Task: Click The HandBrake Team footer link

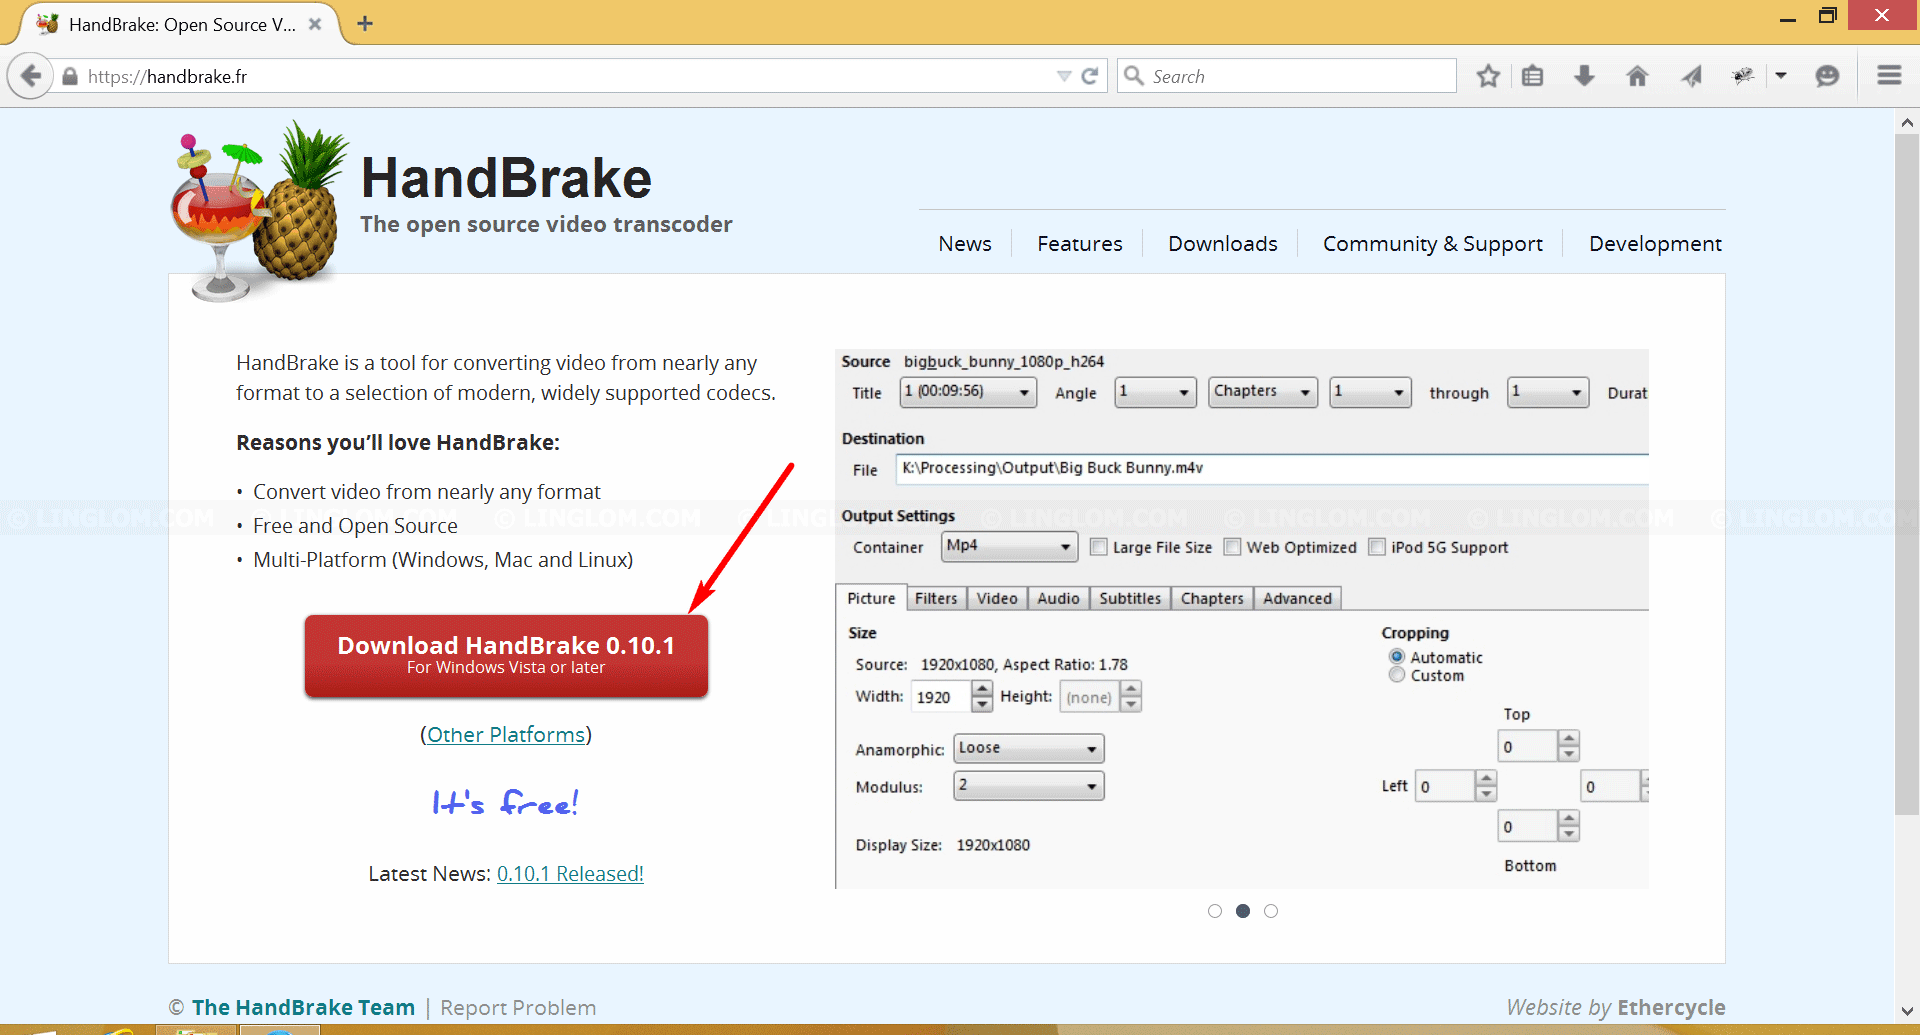Action: pos(303,1007)
